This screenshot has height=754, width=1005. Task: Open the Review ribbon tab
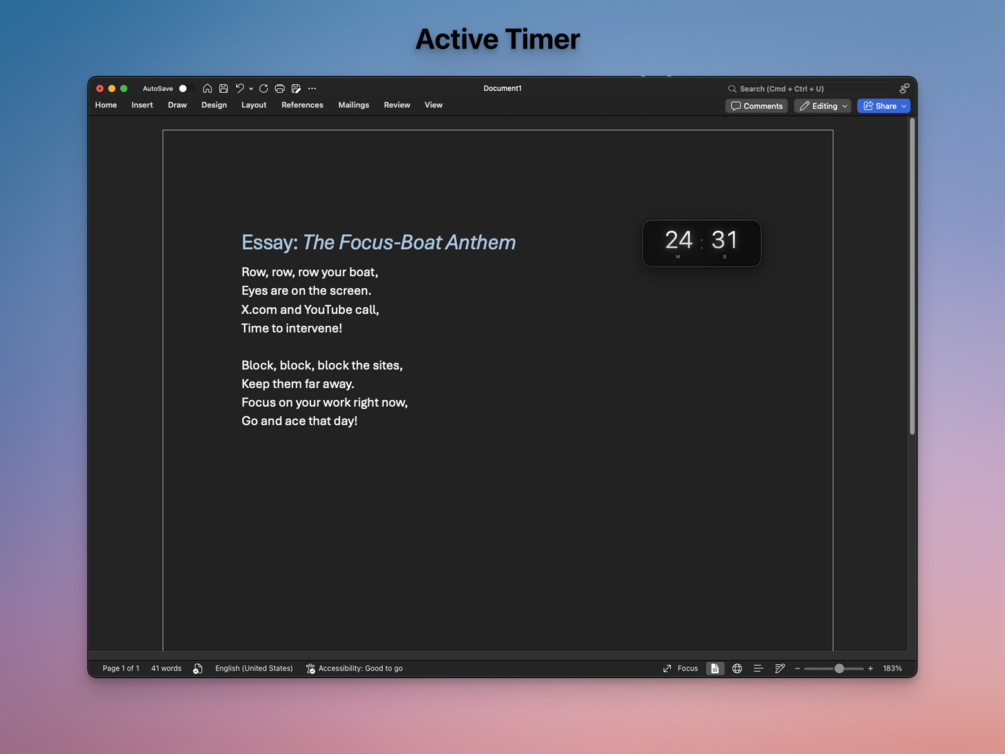(397, 105)
